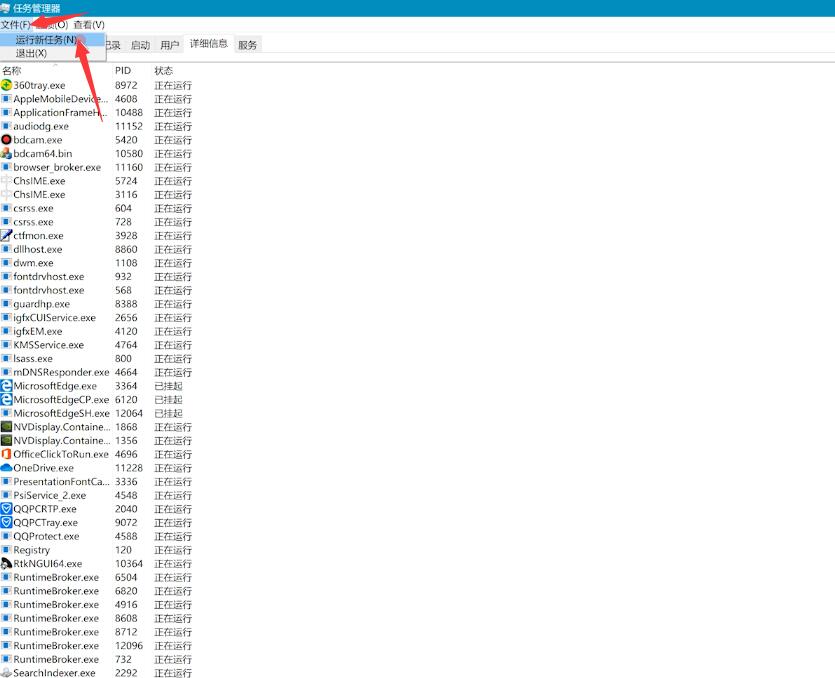Image resolution: width=835 pixels, height=678 pixels.
Task: Click the SearchIndexer.exe process icon
Action: (x=6, y=673)
